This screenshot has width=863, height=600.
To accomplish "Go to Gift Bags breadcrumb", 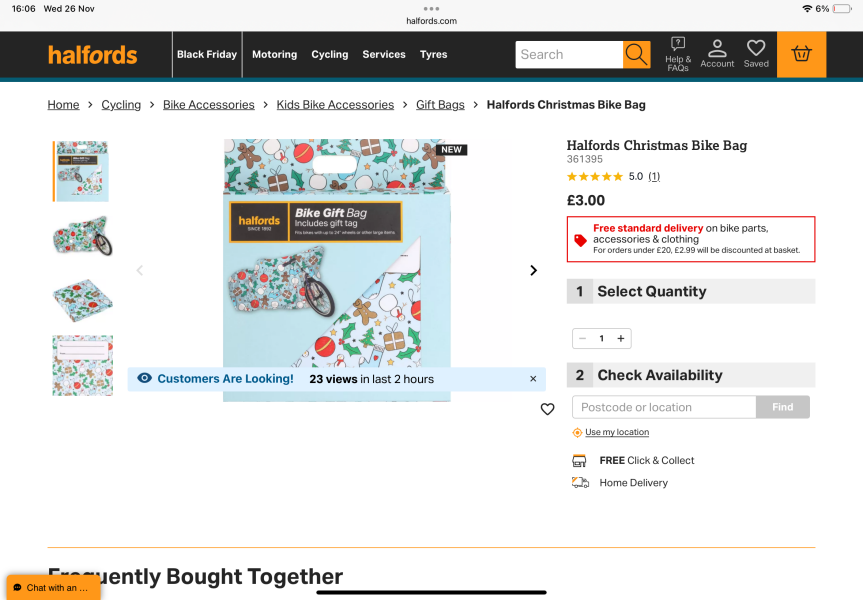I will point(440,105).
